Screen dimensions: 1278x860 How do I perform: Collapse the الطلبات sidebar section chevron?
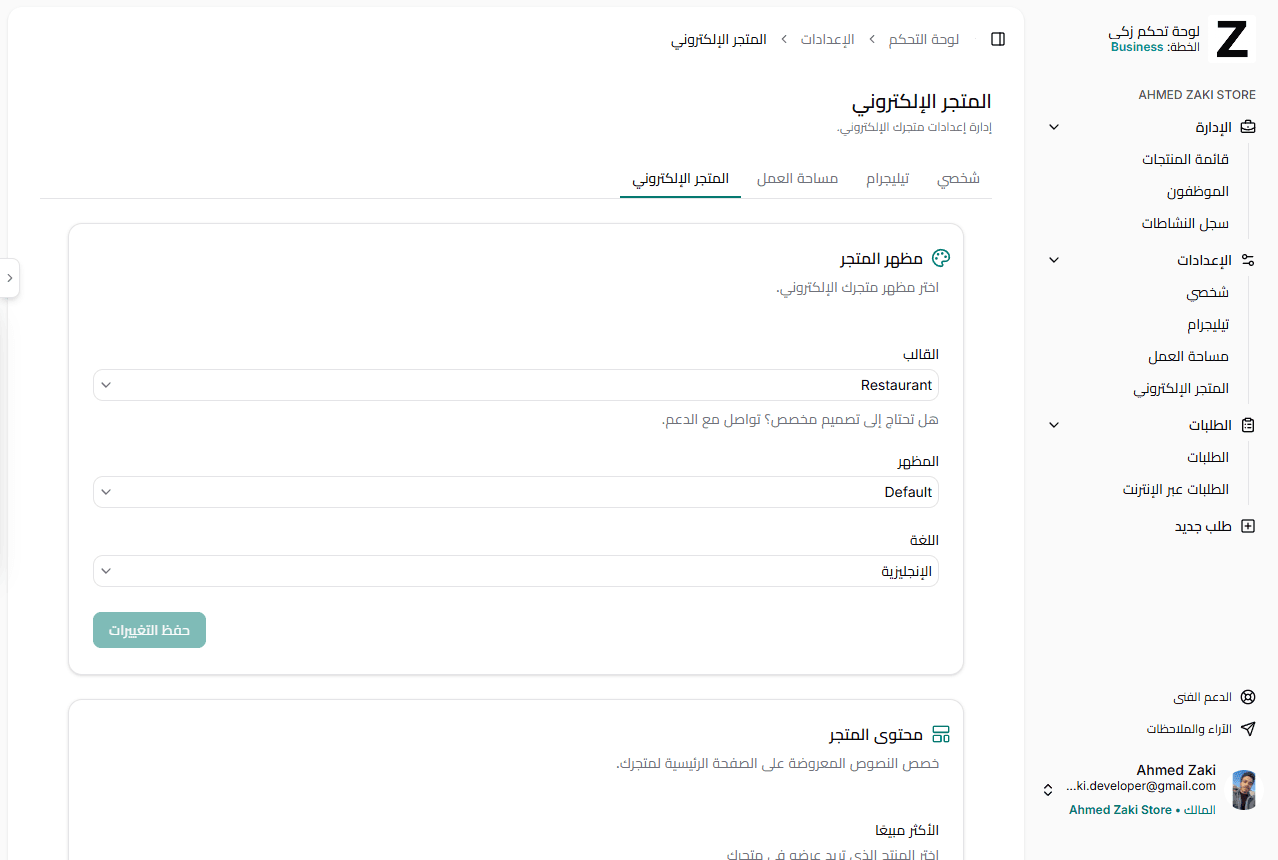coord(1054,425)
